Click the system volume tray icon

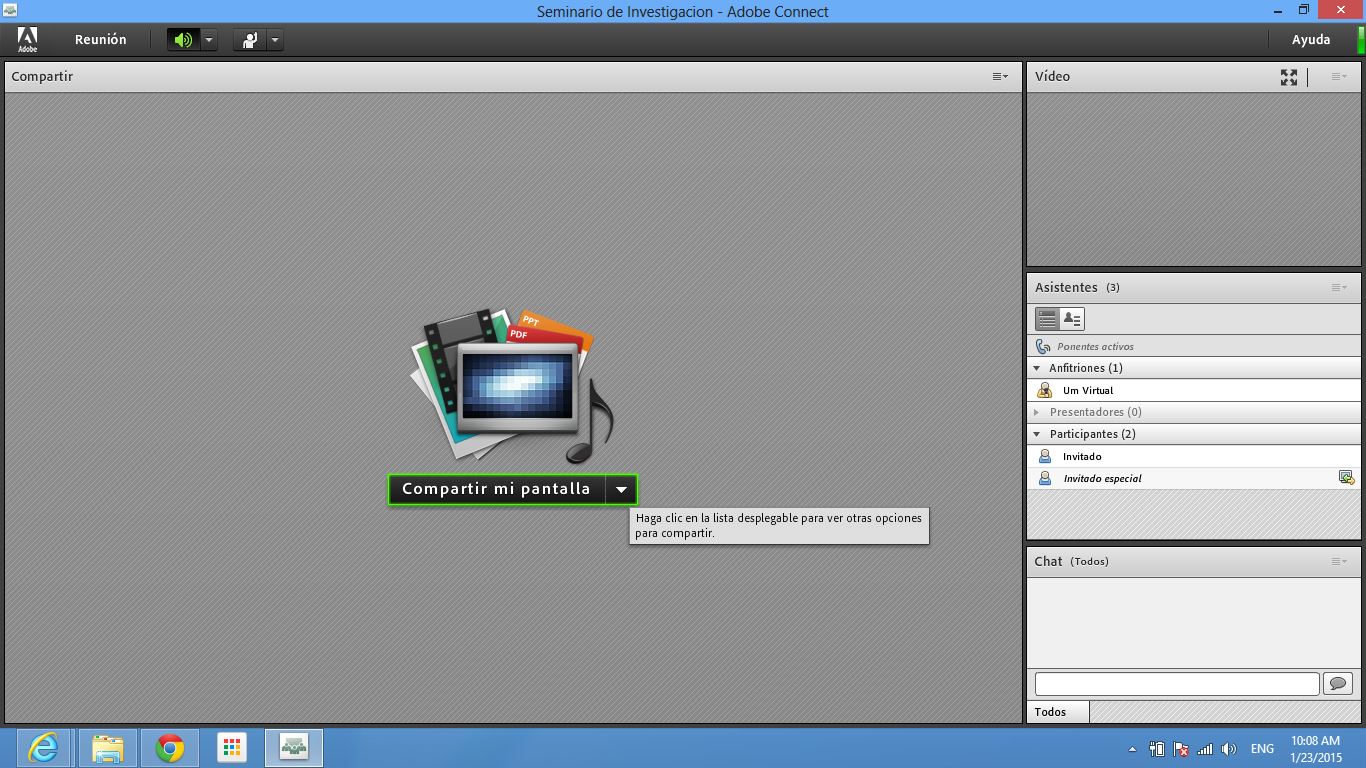pos(1229,749)
